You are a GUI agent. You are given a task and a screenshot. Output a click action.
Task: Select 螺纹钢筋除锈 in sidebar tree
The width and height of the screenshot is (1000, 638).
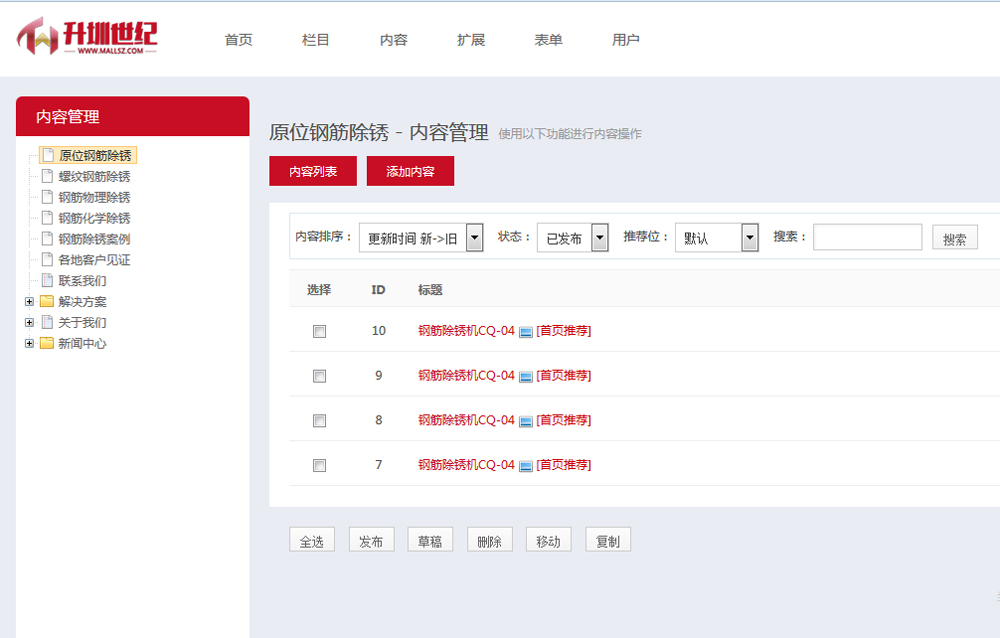click(94, 176)
